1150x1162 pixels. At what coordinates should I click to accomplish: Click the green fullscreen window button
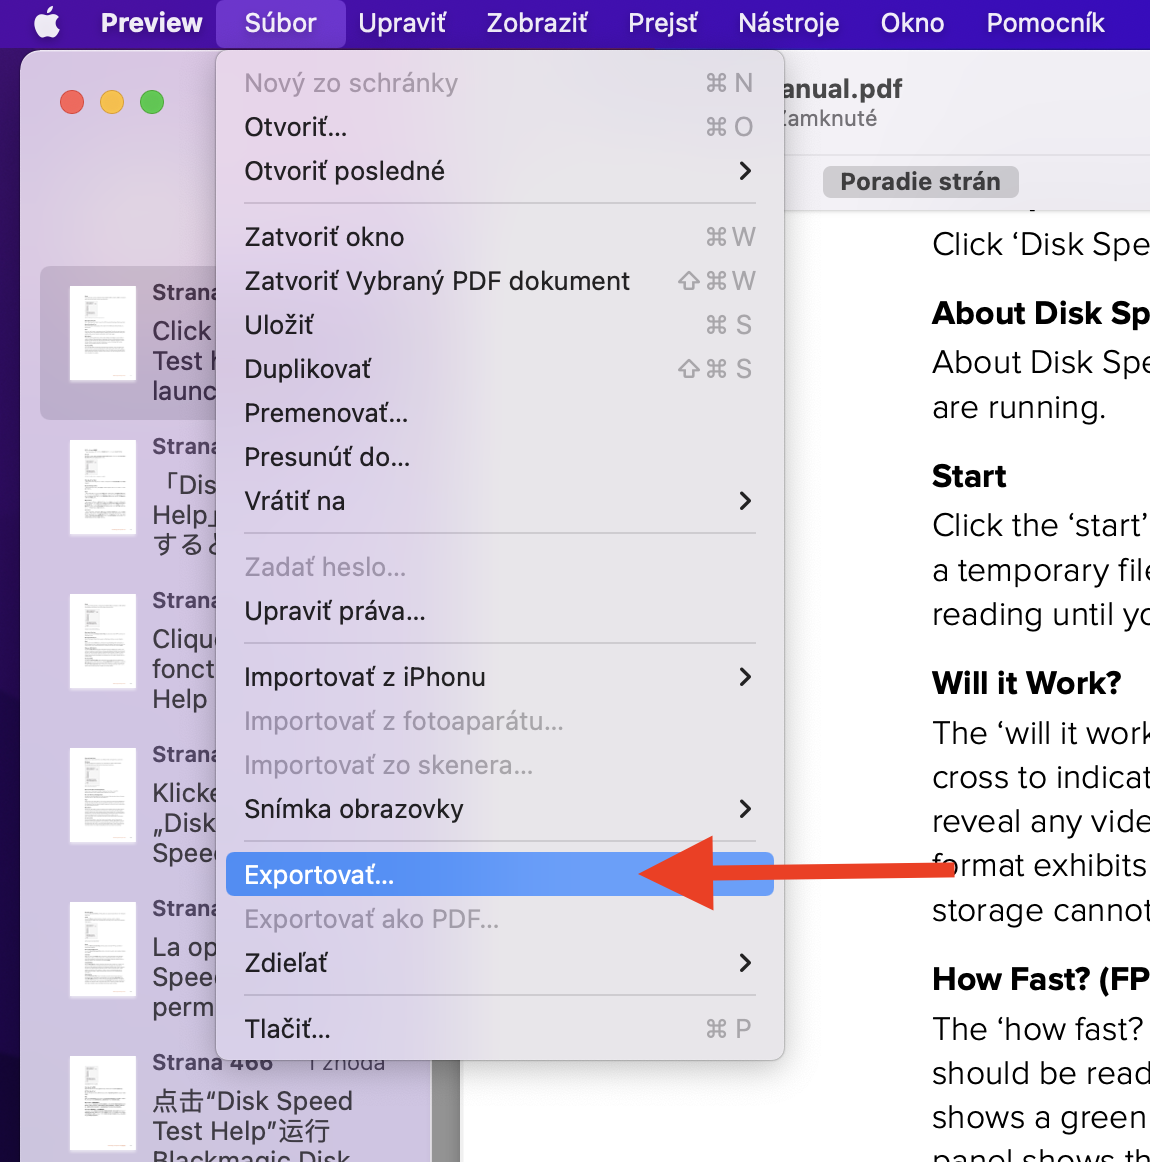[152, 102]
